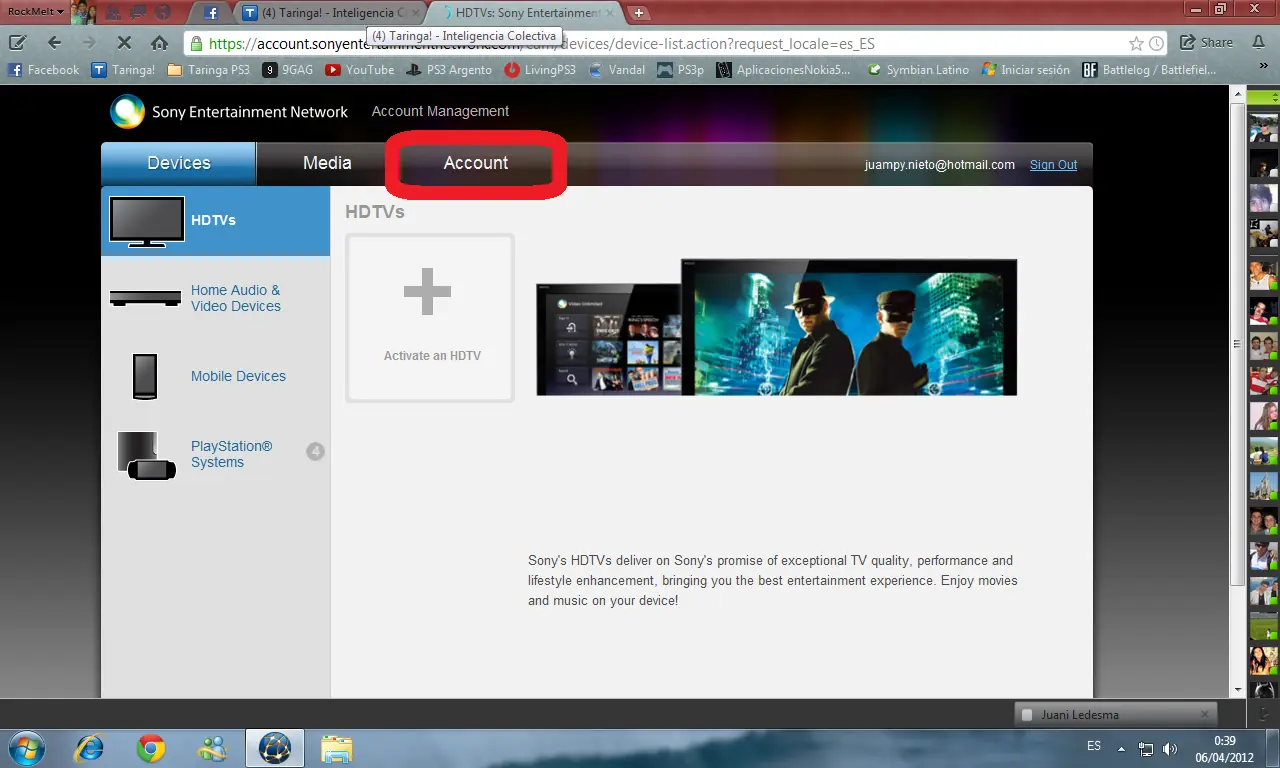Bookmark this page with the star icon
Image resolution: width=1280 pixels, height=768 pixels.
1136,44
